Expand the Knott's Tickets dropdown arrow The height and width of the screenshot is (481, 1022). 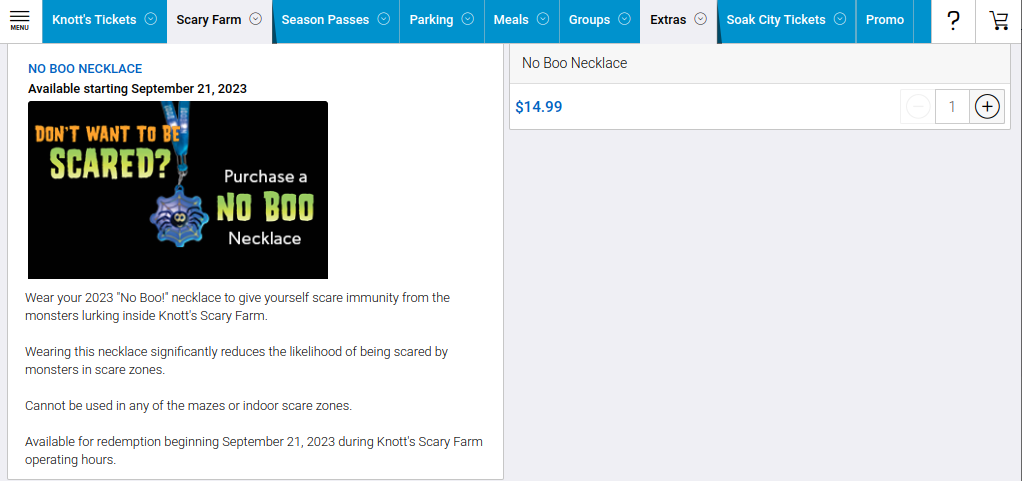click(x=150, y=19)
